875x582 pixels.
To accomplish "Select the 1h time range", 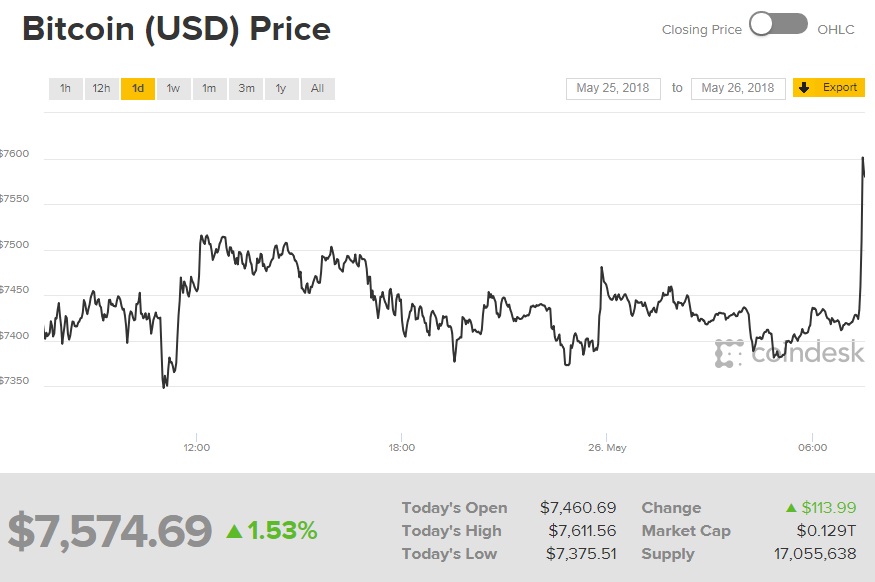I will pyautogui.click(x=65, y=89).
